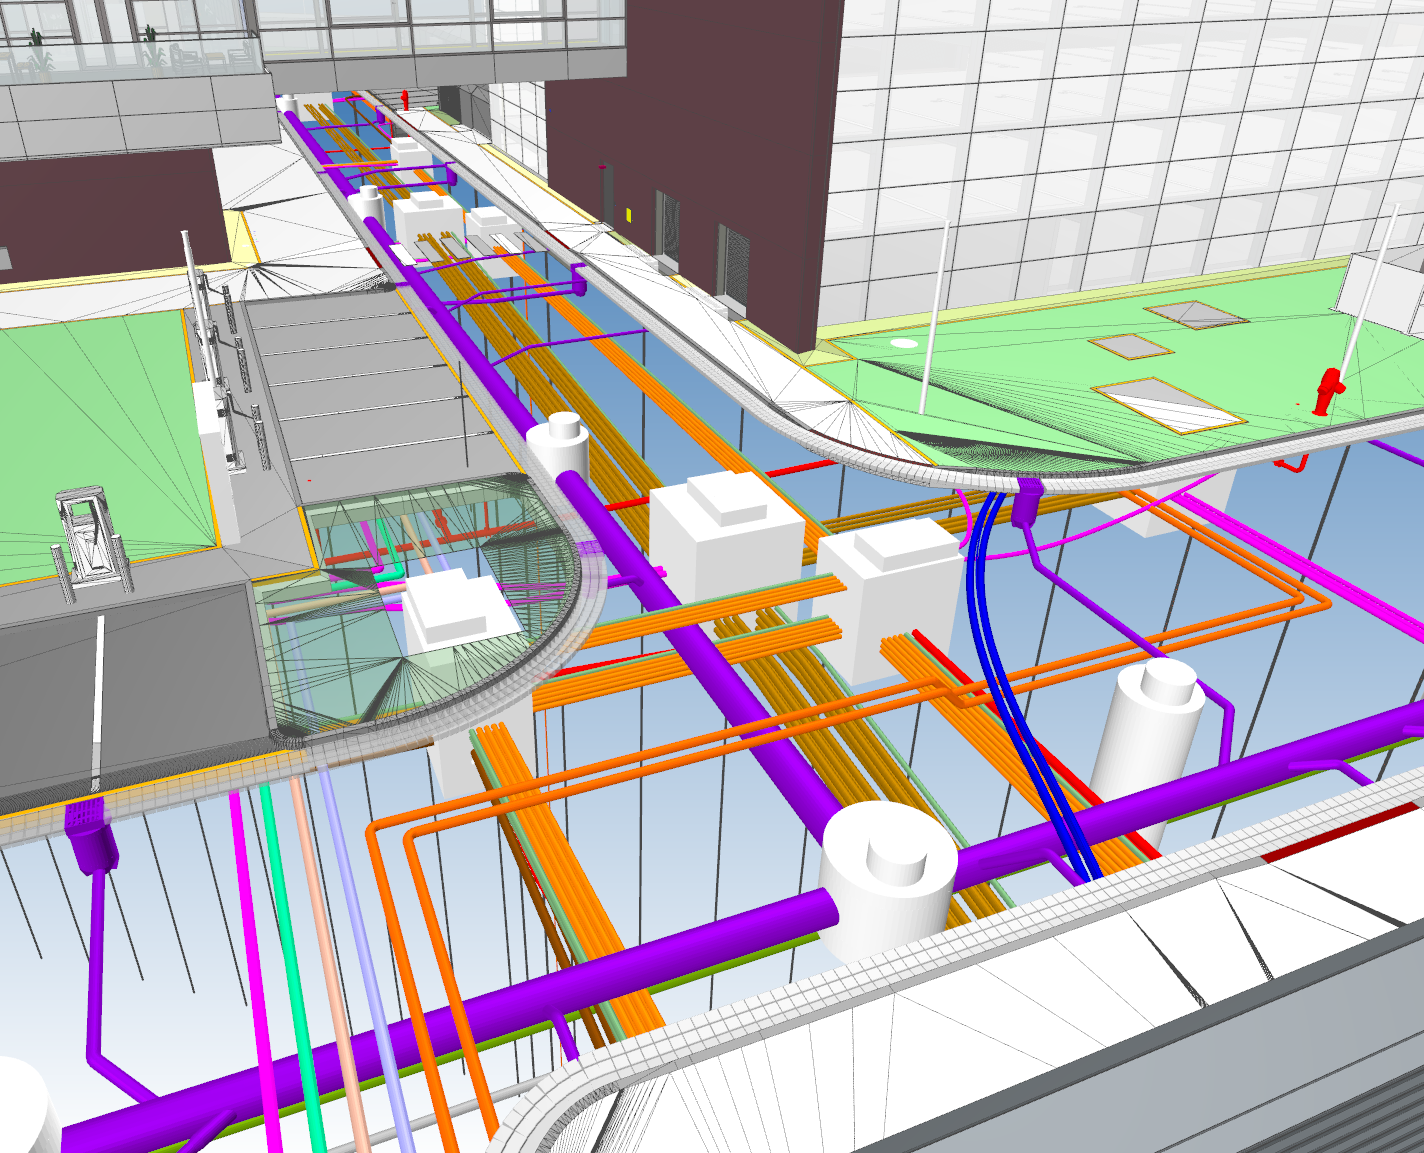This screenshot has height=1153, width=1424.
Task: Click the small white manhole cylinder mid-street
Action: tap(558, 443)
